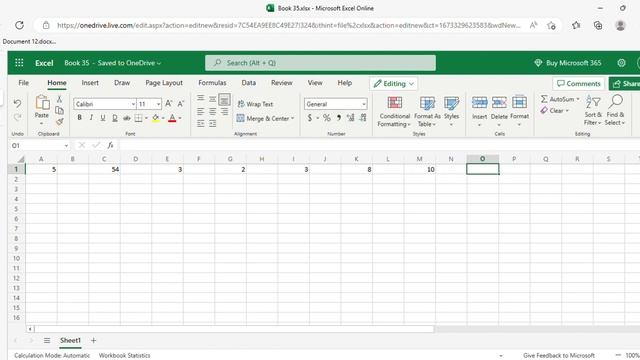Image resolution: width=640 pixels, height=360 pixels.
Task: Toggle Strikethrough formatting
Action: (127, 118)
